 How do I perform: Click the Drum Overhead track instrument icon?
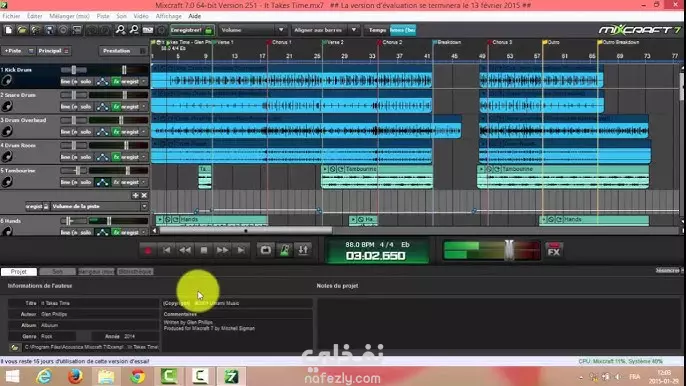pyautogui.click(x=7, y=131)
